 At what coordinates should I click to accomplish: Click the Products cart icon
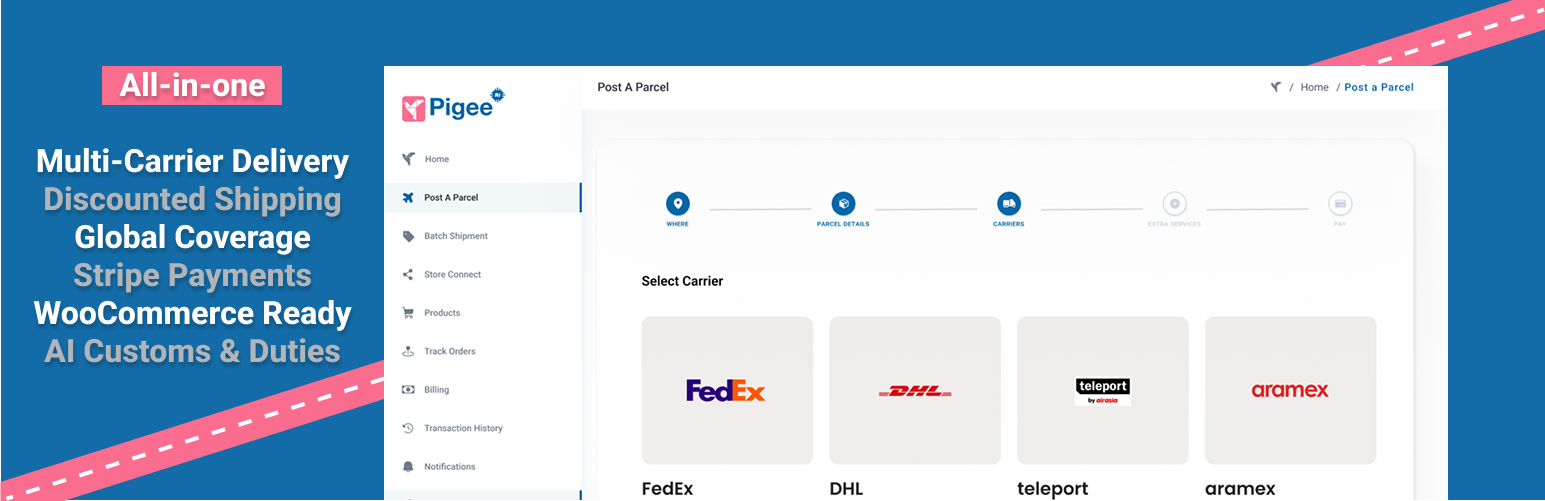(408, 313)
